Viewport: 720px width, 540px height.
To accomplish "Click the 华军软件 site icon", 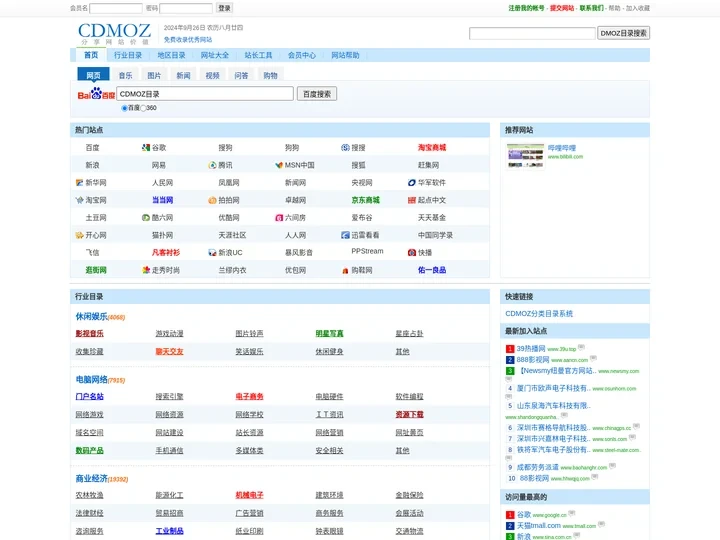I will [412, 183].
